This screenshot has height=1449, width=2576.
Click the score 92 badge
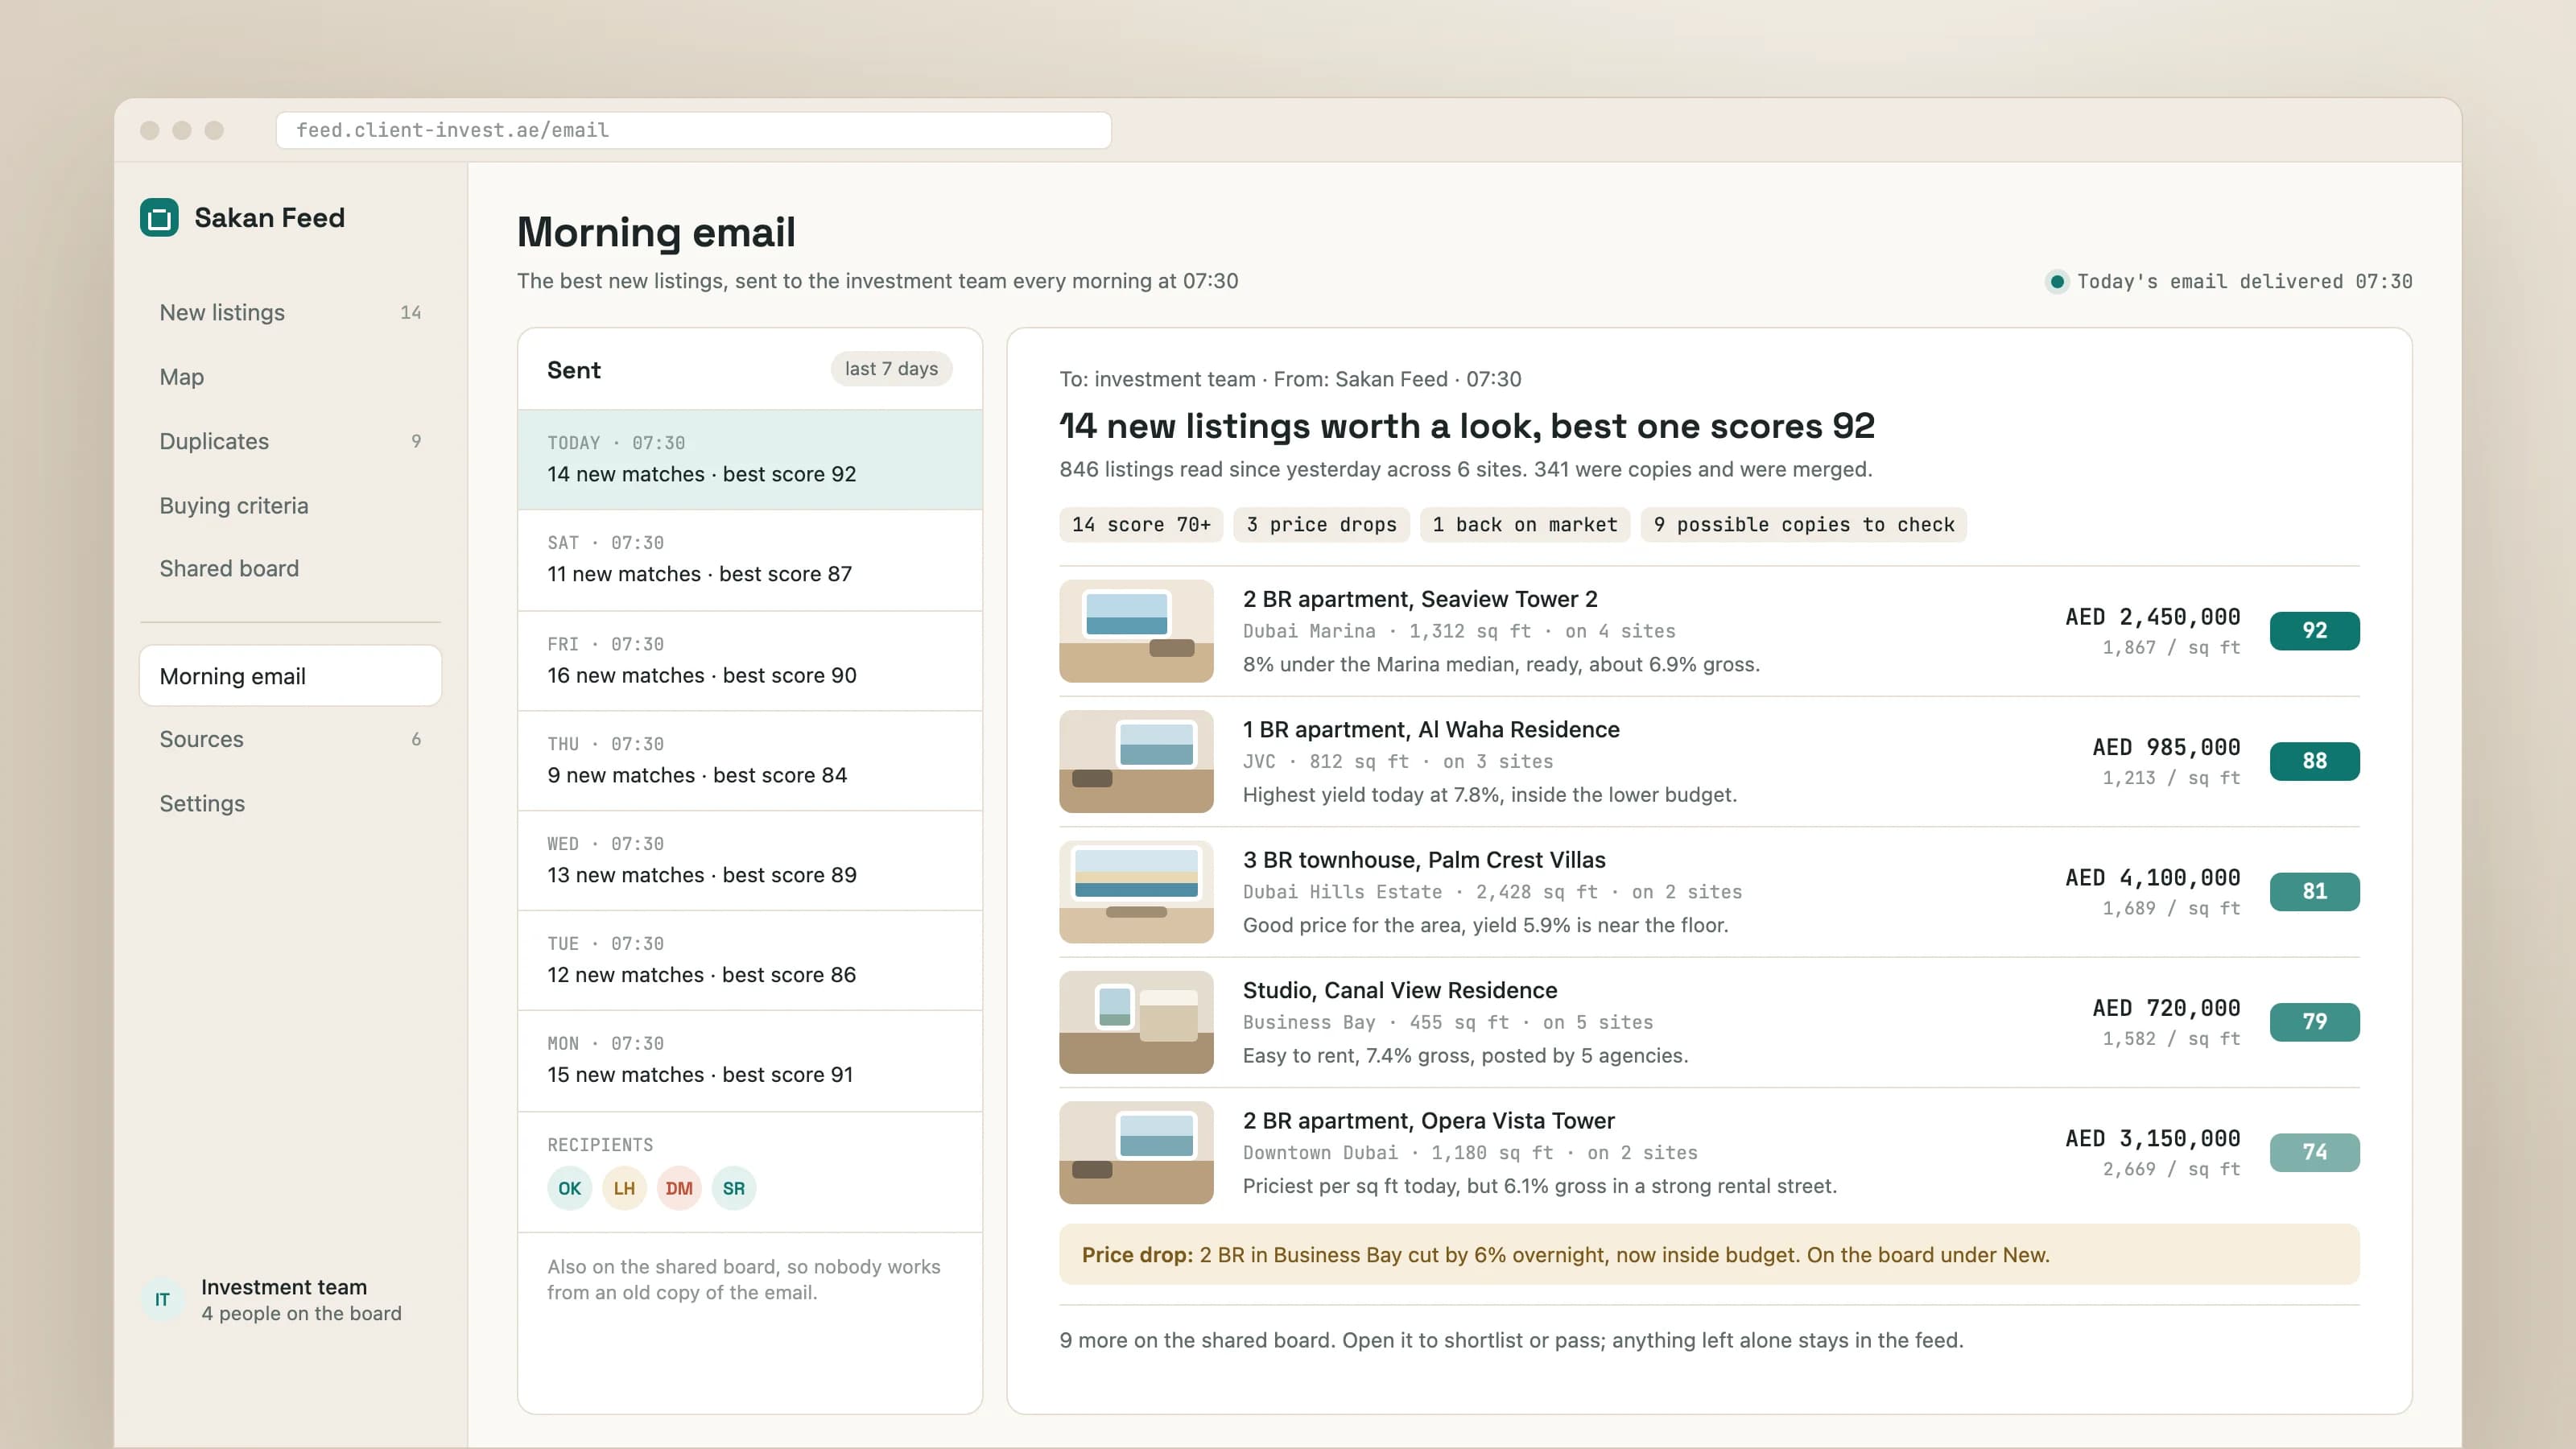click(2314, 631)
